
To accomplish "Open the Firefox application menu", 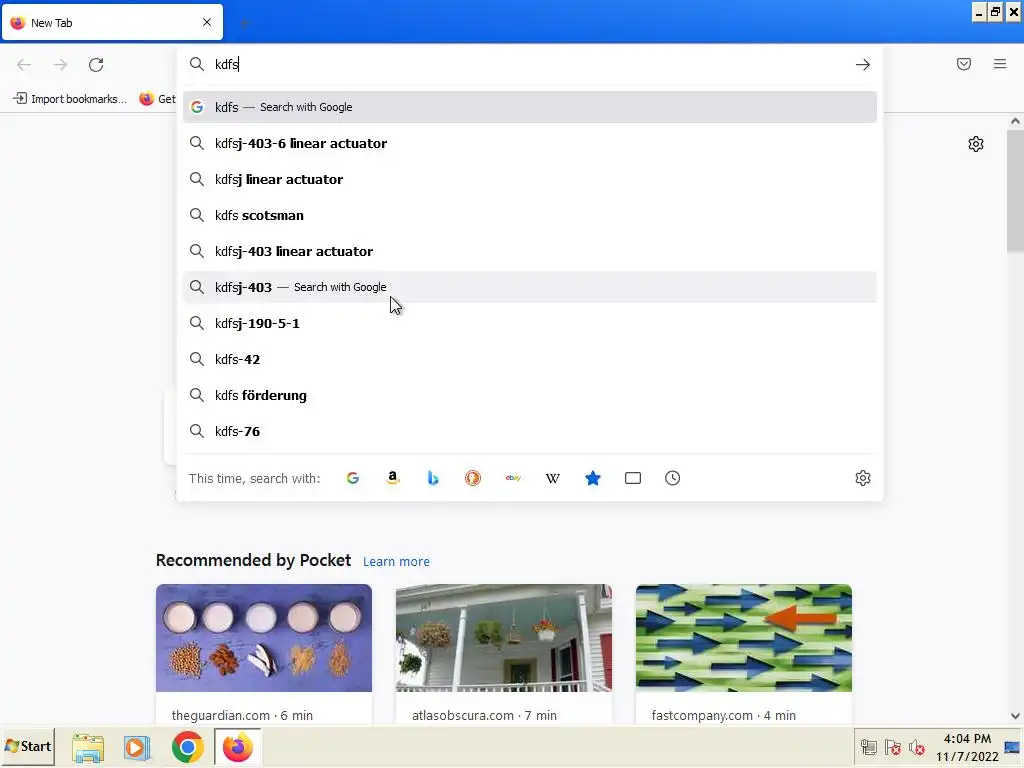I will 1000,64.
